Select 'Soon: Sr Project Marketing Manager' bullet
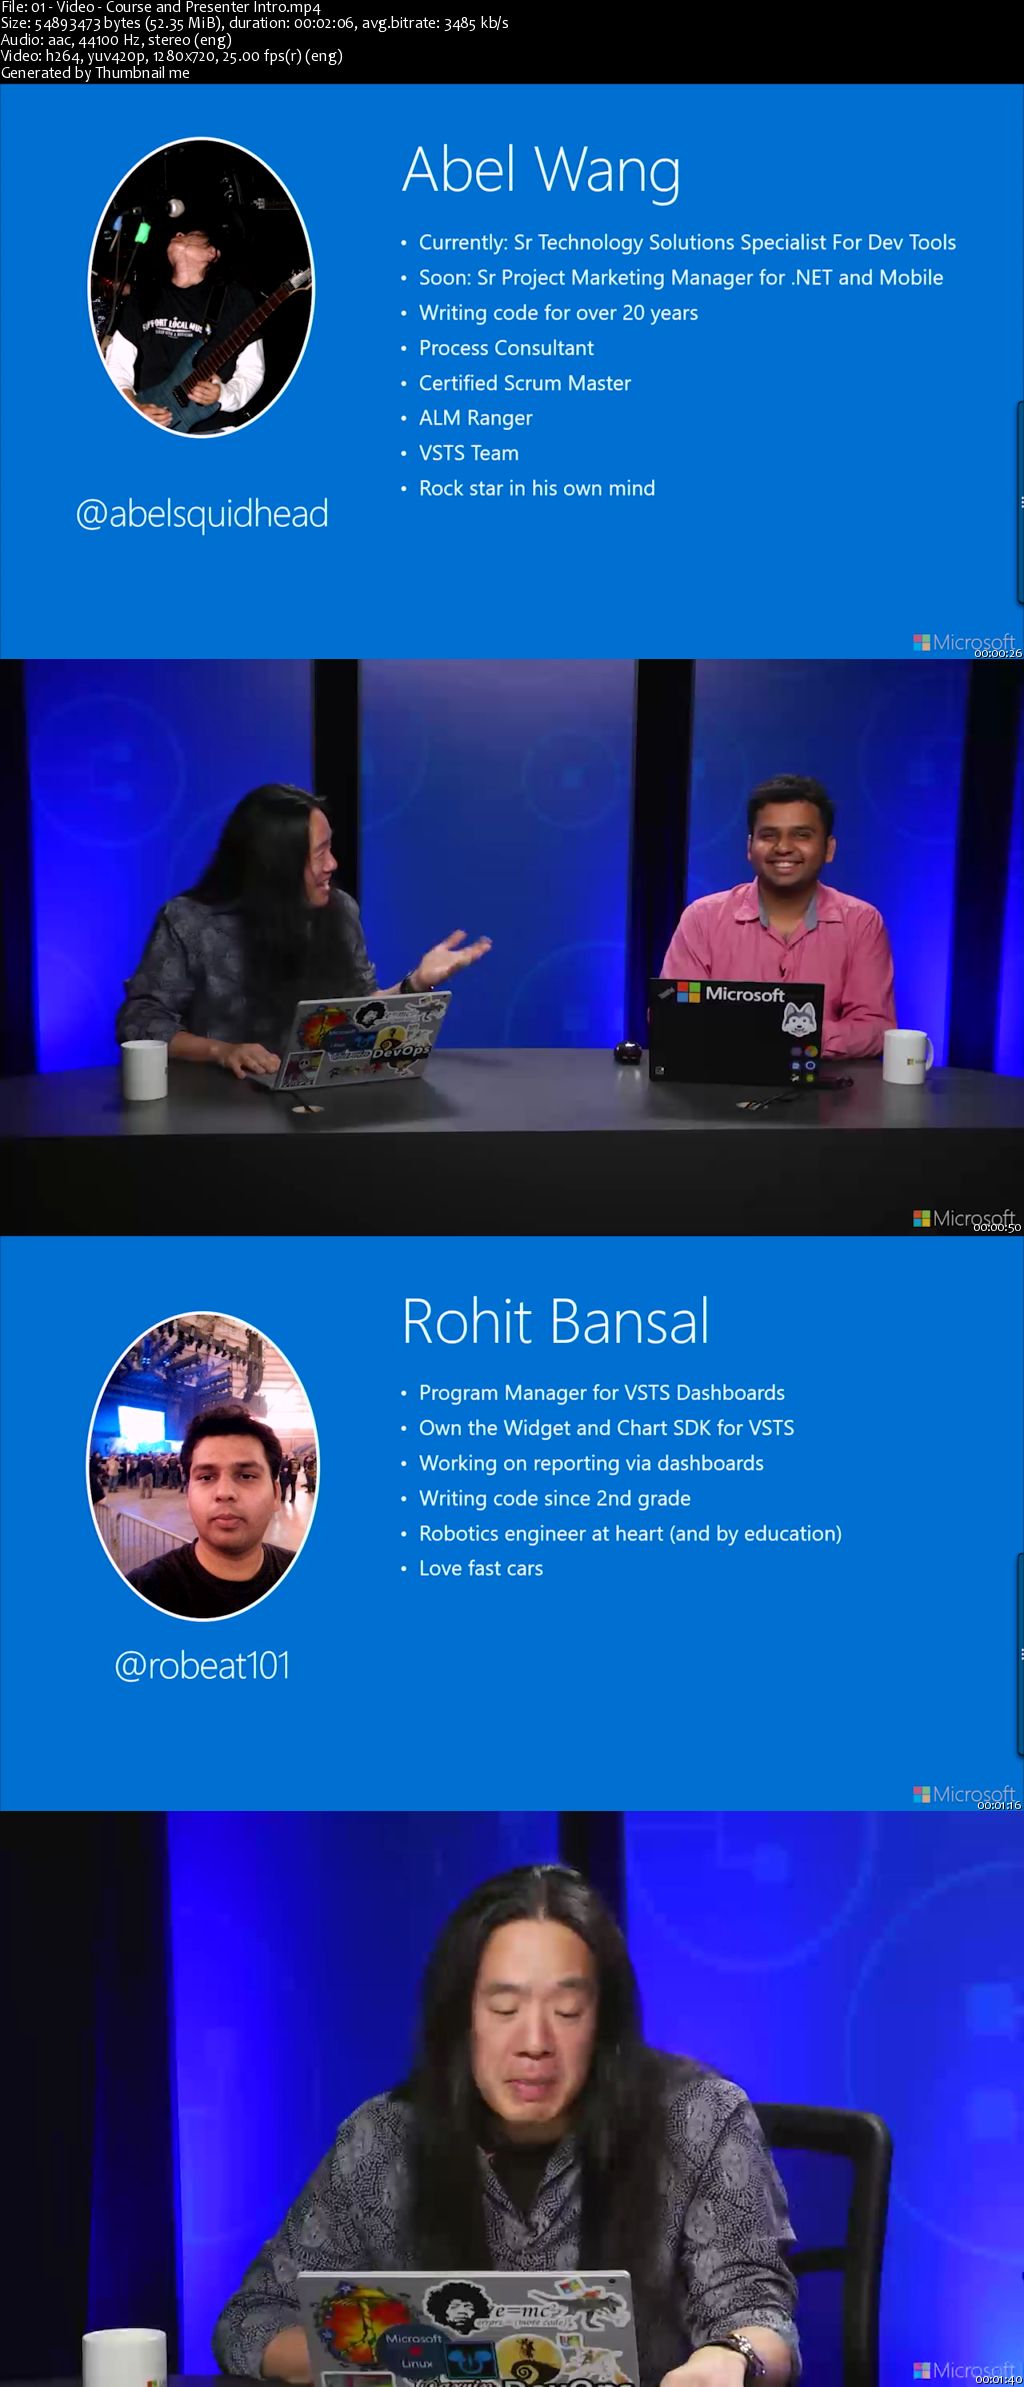Image resolution: width=1024 pixels, height=2387 pixels. click(x=681, y=277)
